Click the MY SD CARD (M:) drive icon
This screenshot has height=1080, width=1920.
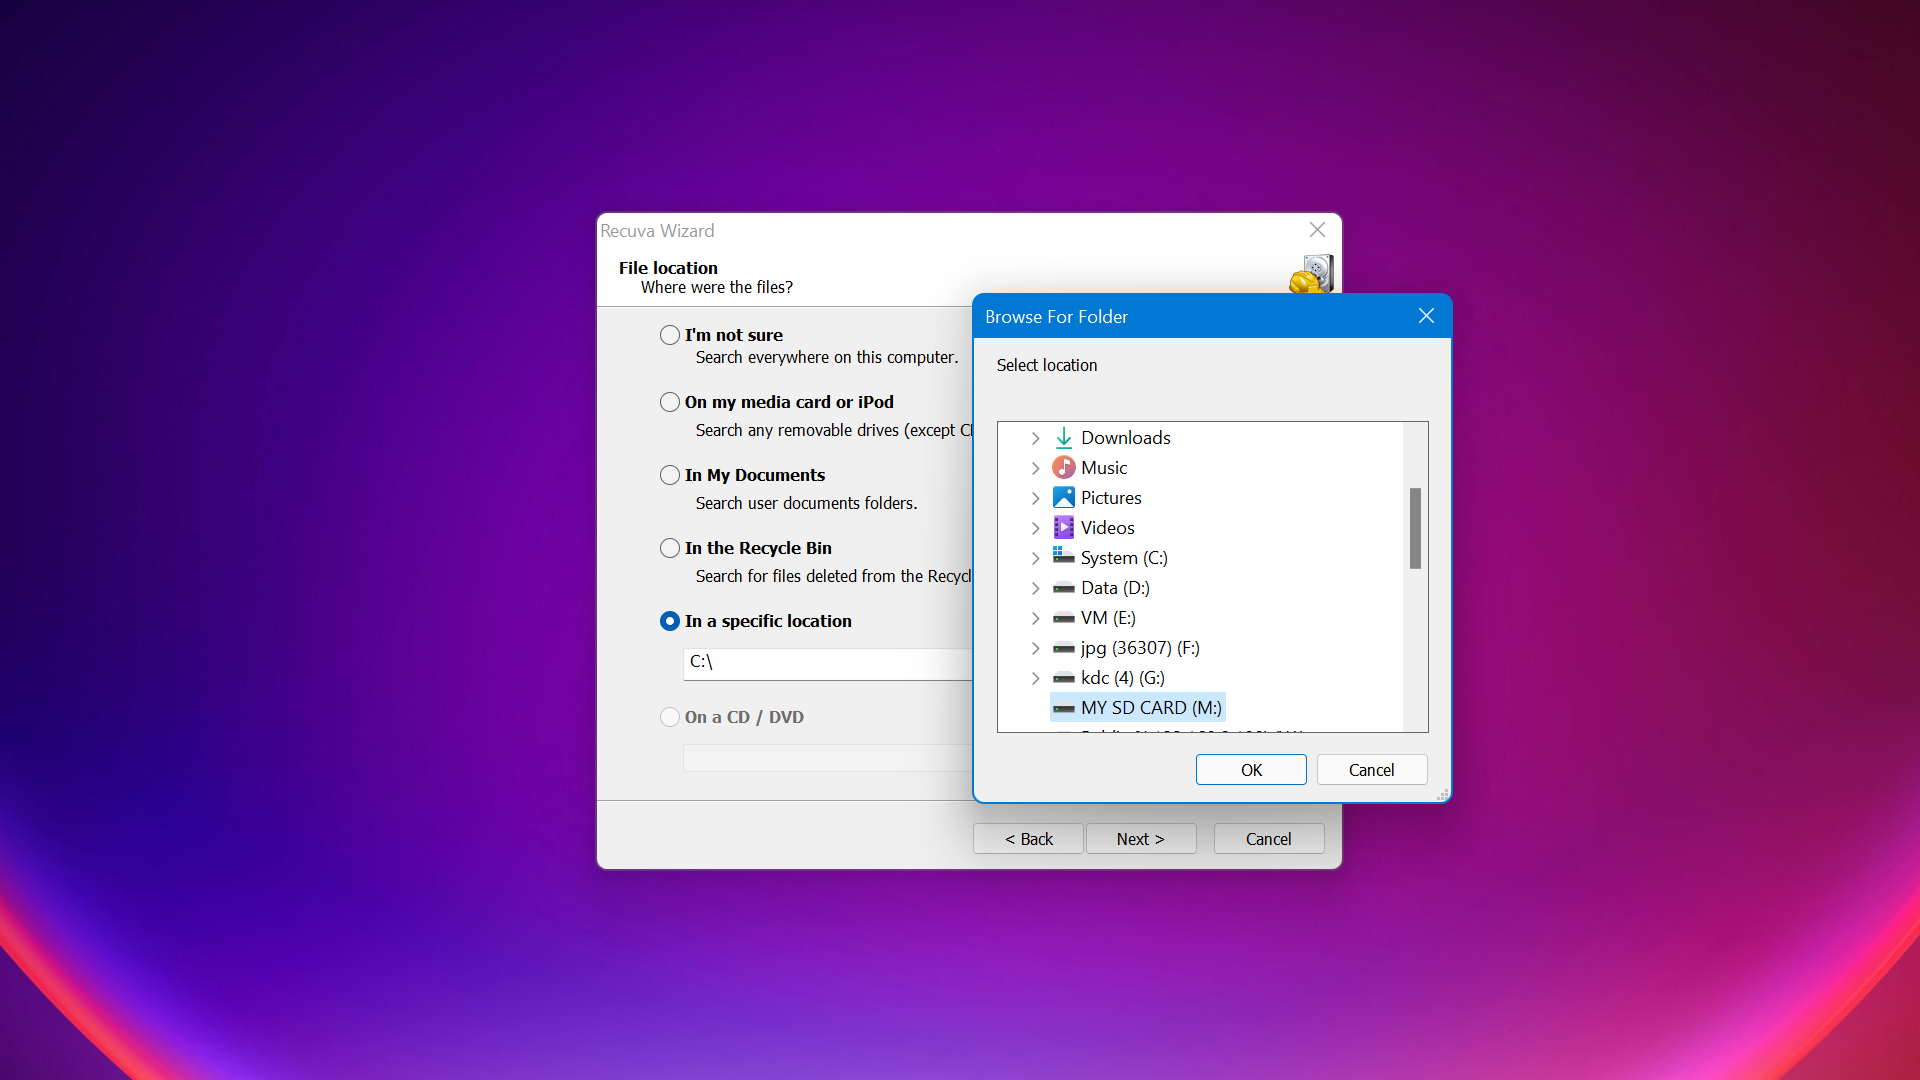tap(1064, 708)
